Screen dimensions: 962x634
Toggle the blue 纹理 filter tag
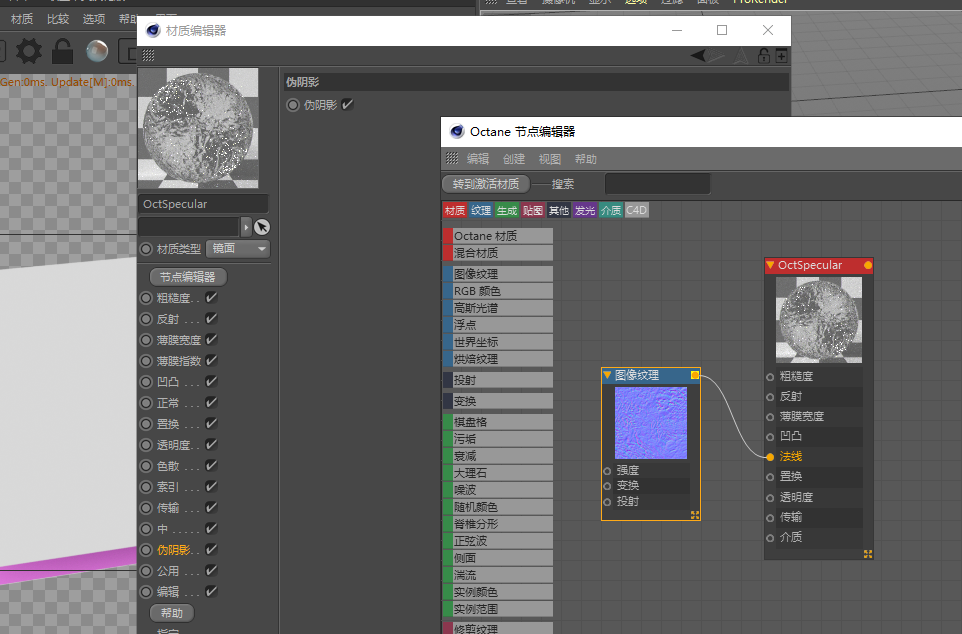click(481, 211)
